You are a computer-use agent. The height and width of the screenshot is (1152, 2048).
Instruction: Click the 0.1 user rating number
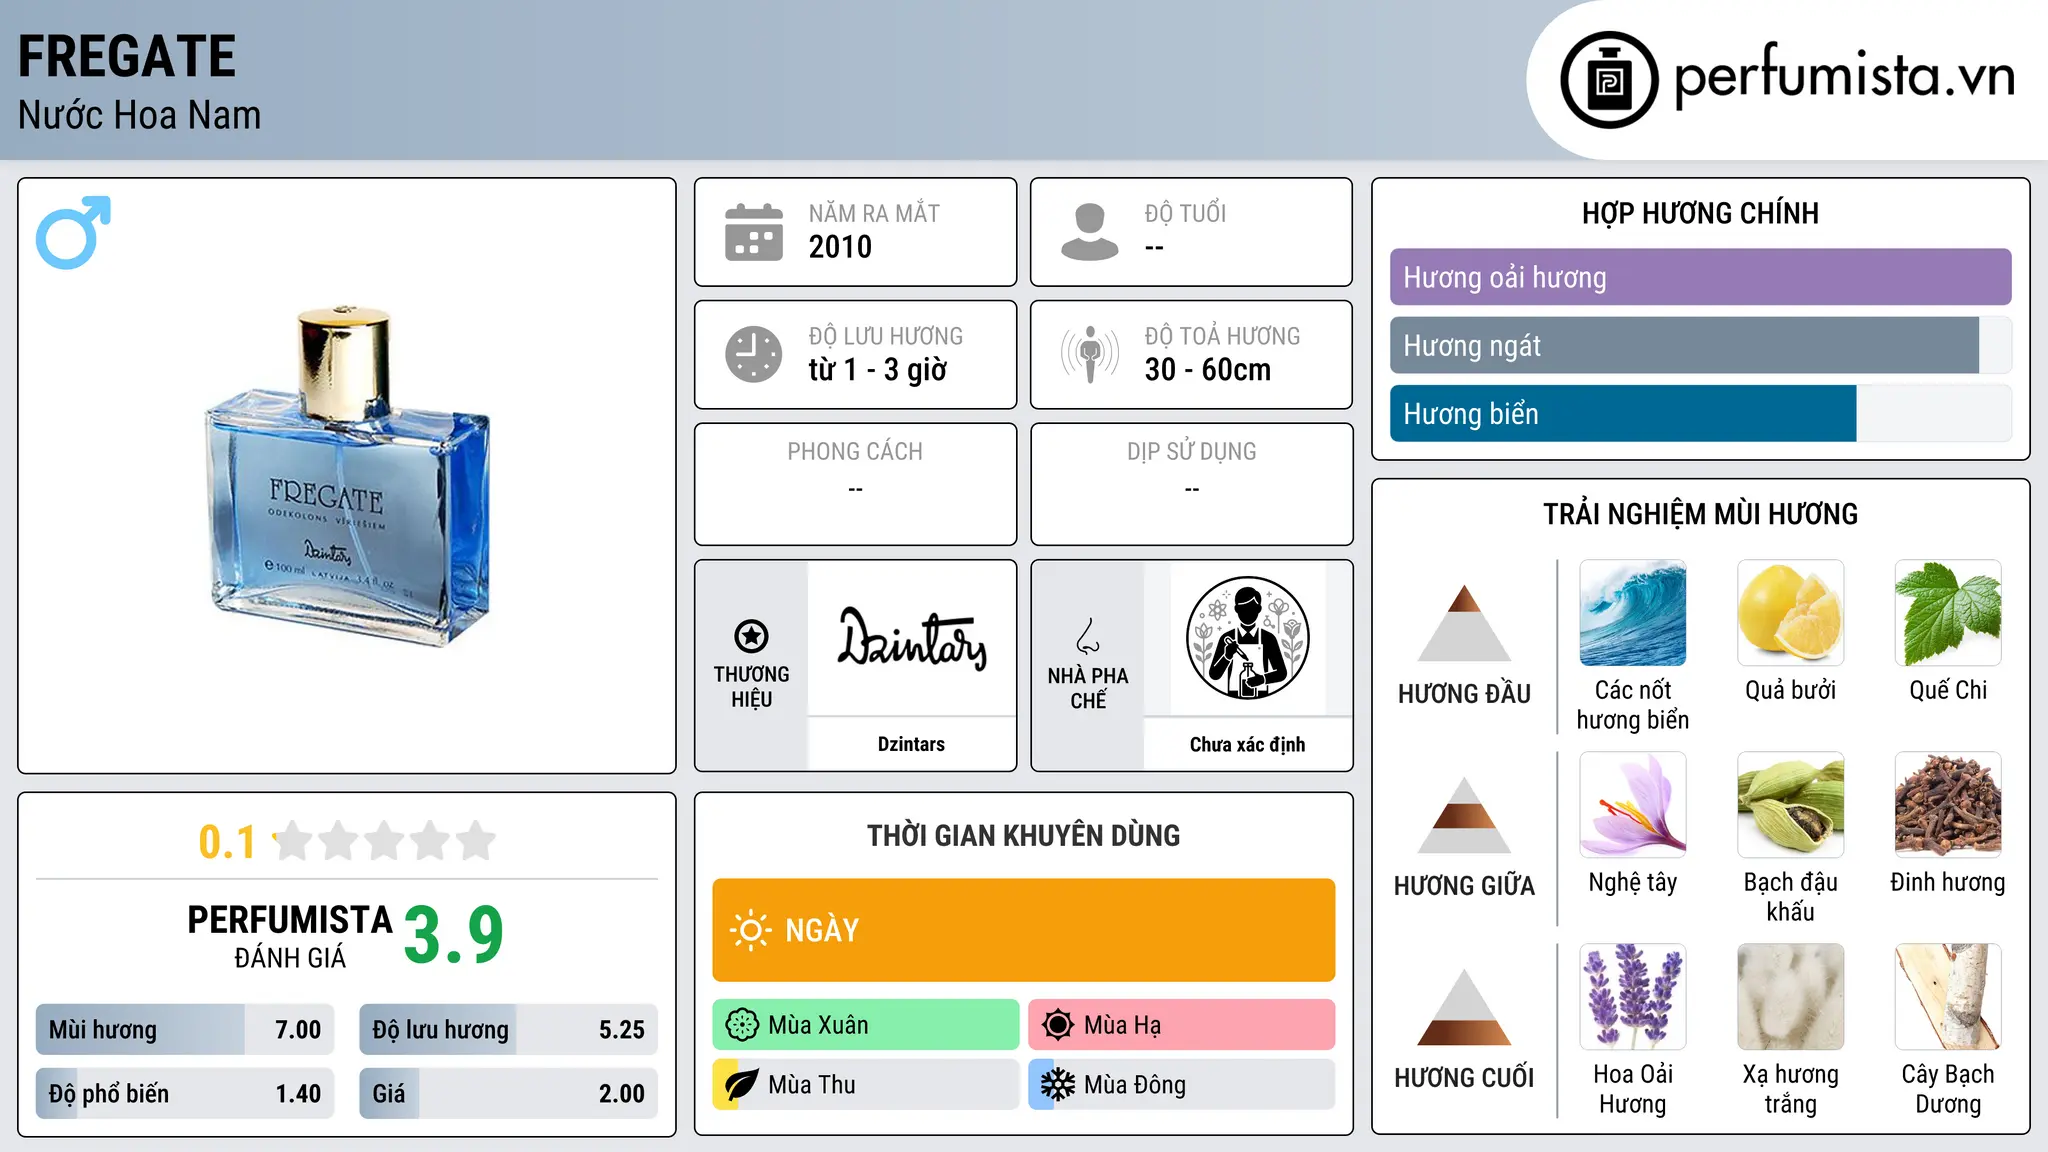pyautogui.click(x=227, y=842)
